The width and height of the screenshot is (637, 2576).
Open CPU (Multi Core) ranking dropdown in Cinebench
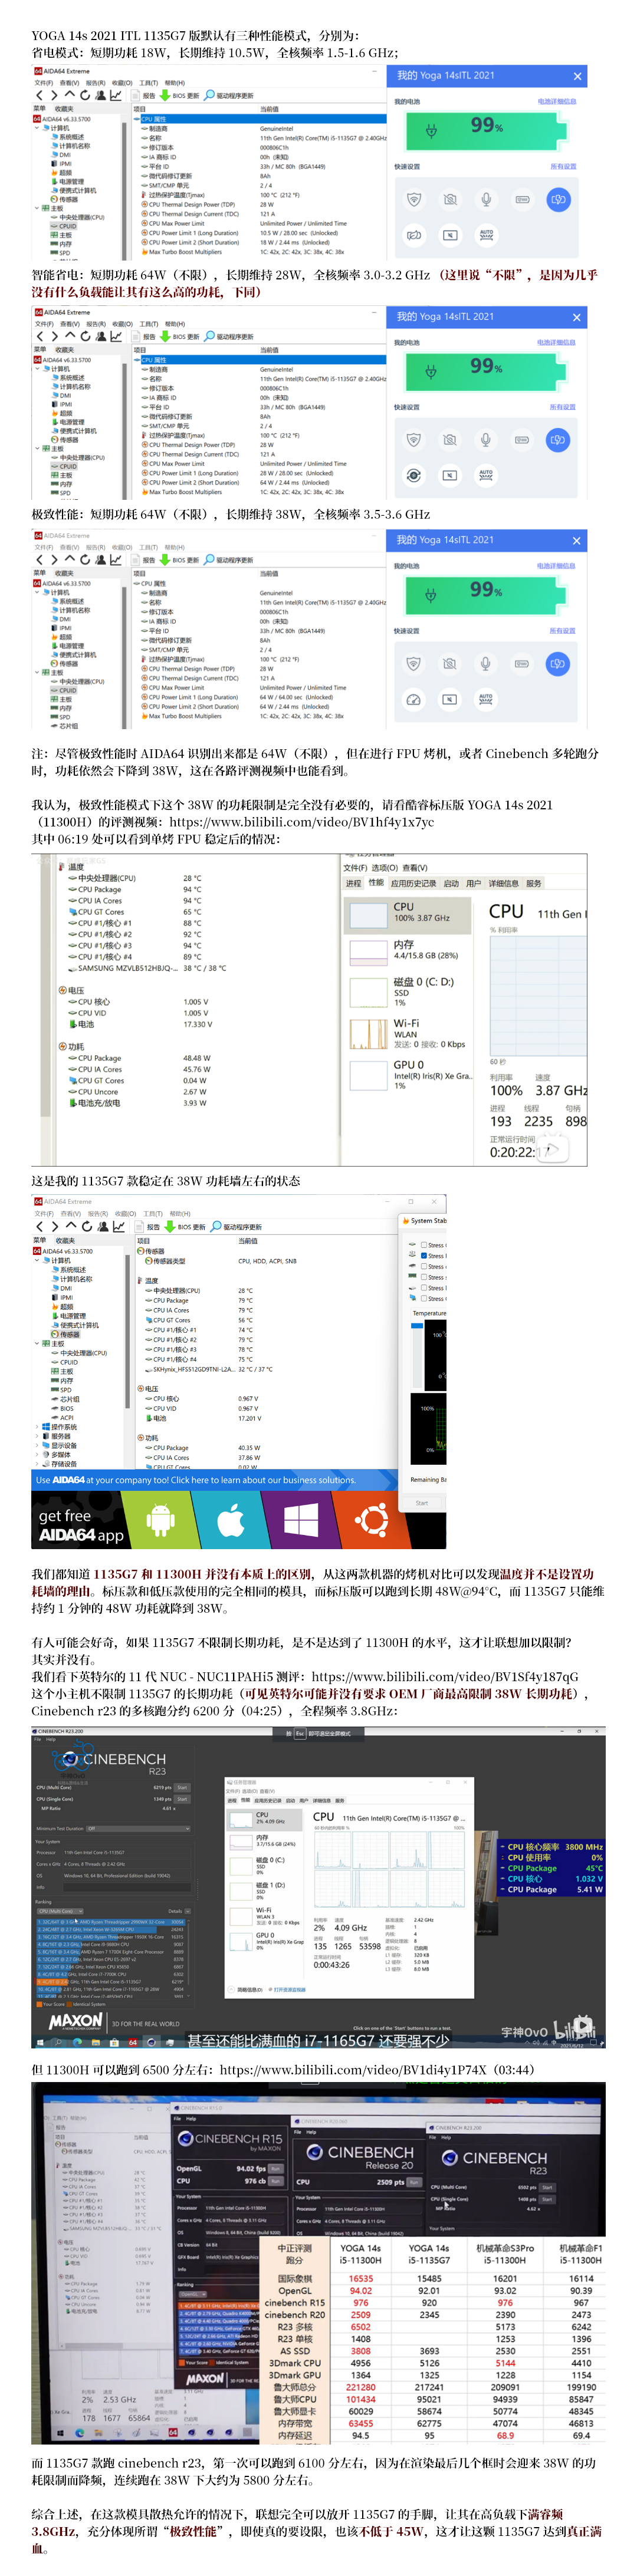[x=60, y=1911]
